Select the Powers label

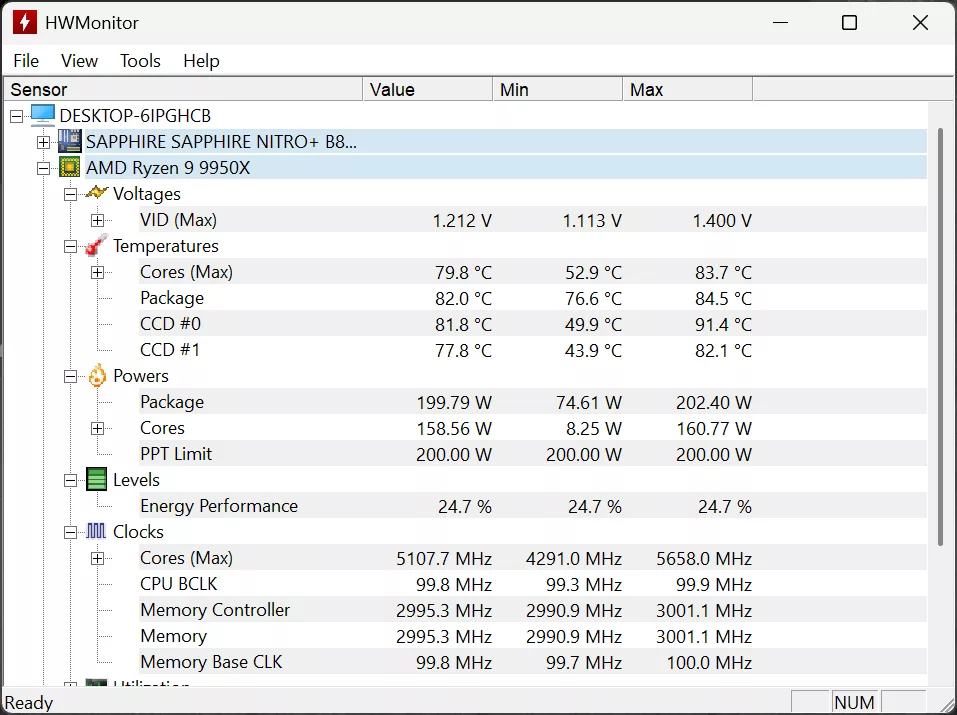pyautogui.click(x=141, y=376)
